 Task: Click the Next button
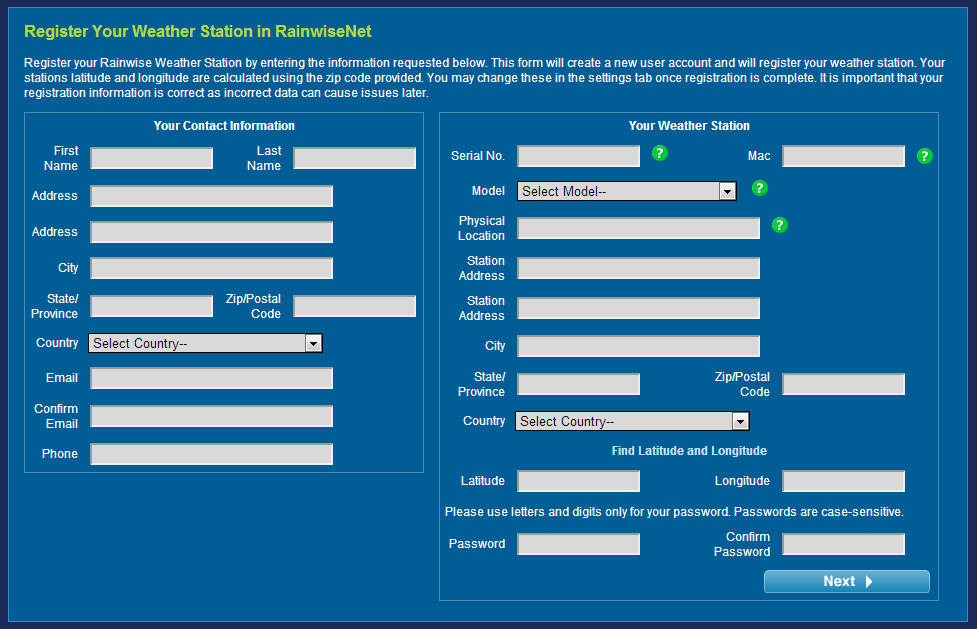pyautogui.click(x=846, y=581)
